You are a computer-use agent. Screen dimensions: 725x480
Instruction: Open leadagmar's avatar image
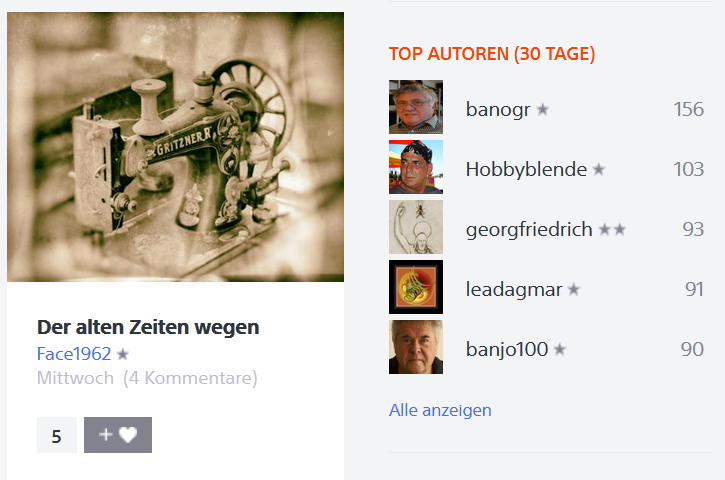[x=416, y=287]
